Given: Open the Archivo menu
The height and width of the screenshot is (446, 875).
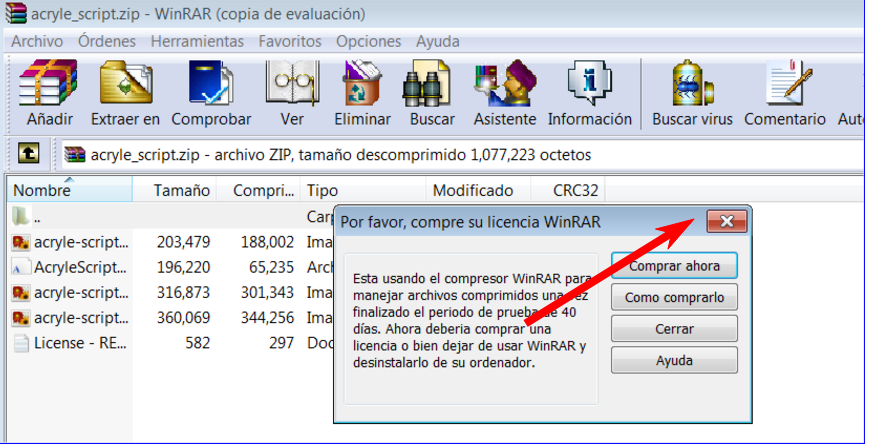Looking at the screenshot, I should click(37, 41).
